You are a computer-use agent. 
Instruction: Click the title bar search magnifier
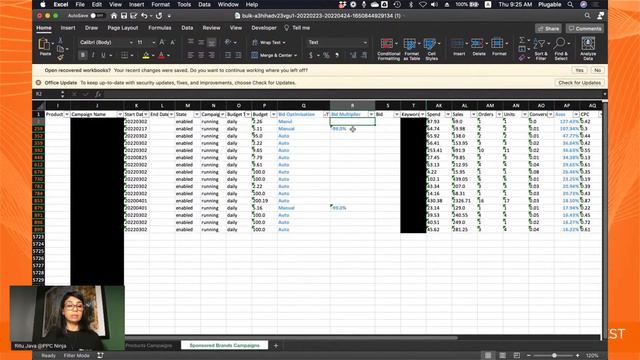click(x=587, y=16)
